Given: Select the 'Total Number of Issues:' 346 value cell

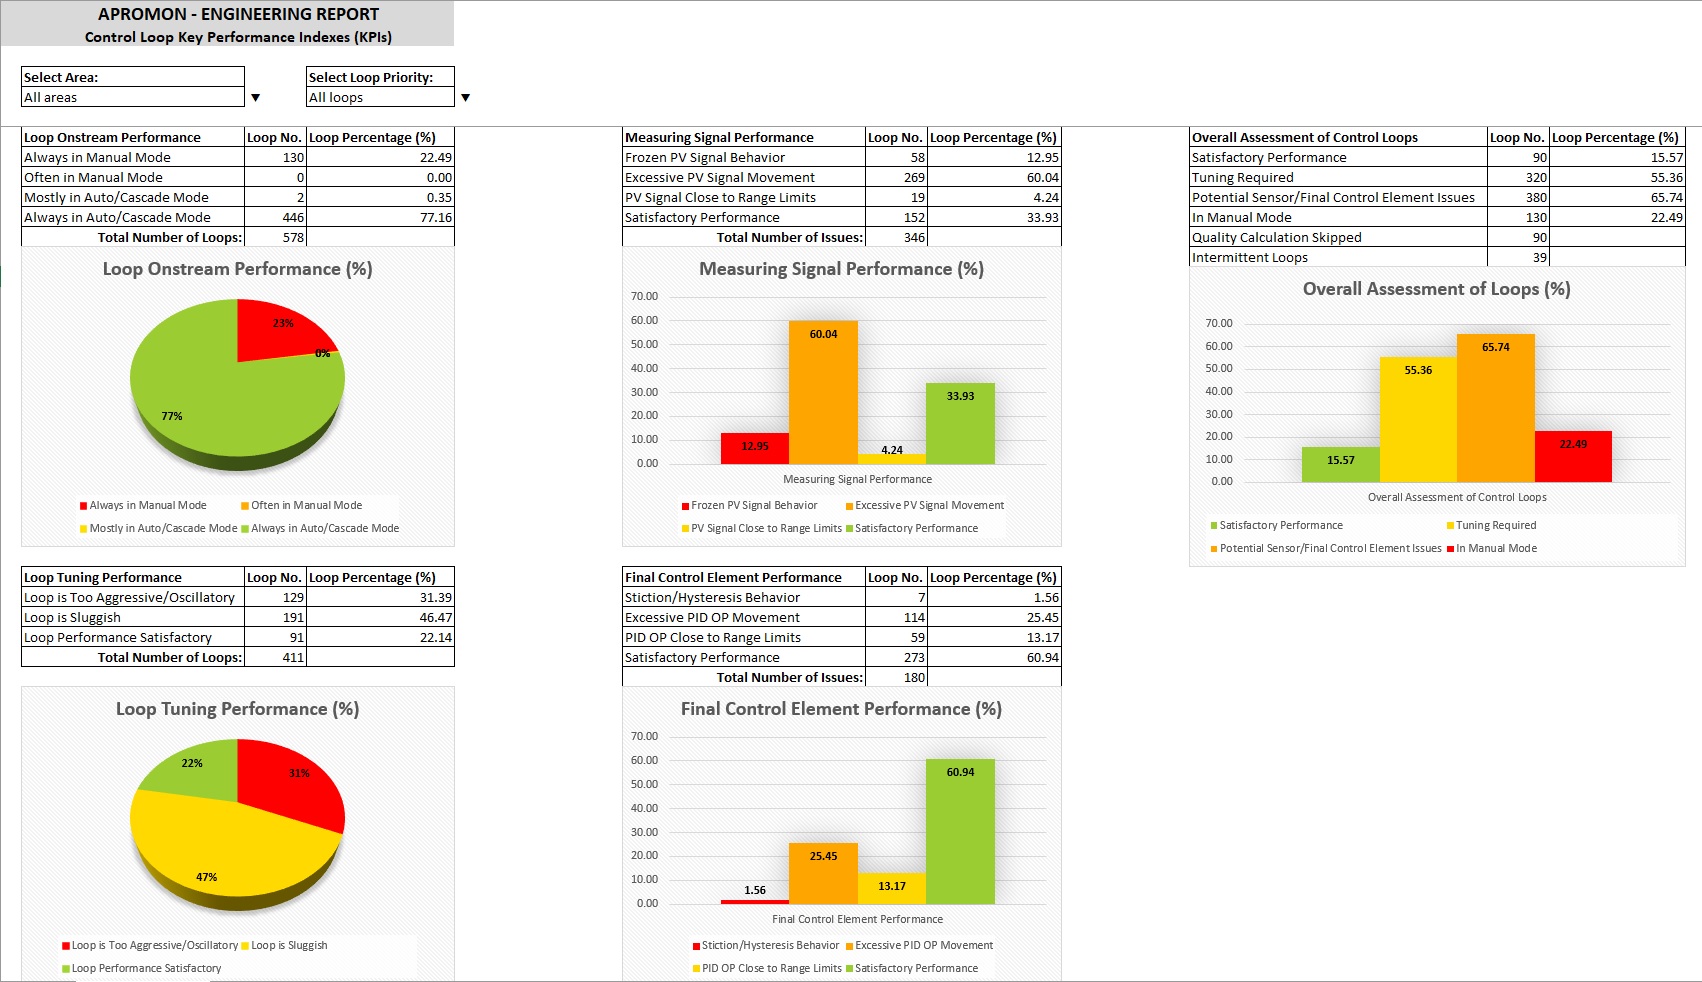Looking at the screenshot, I should coord(896,237).
